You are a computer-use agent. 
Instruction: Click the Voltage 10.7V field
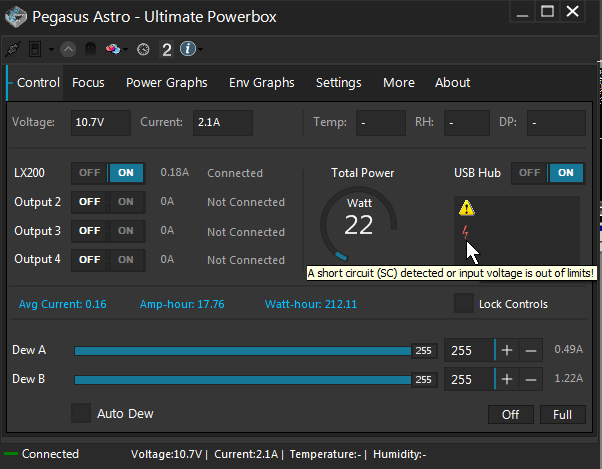click(101, 122)
